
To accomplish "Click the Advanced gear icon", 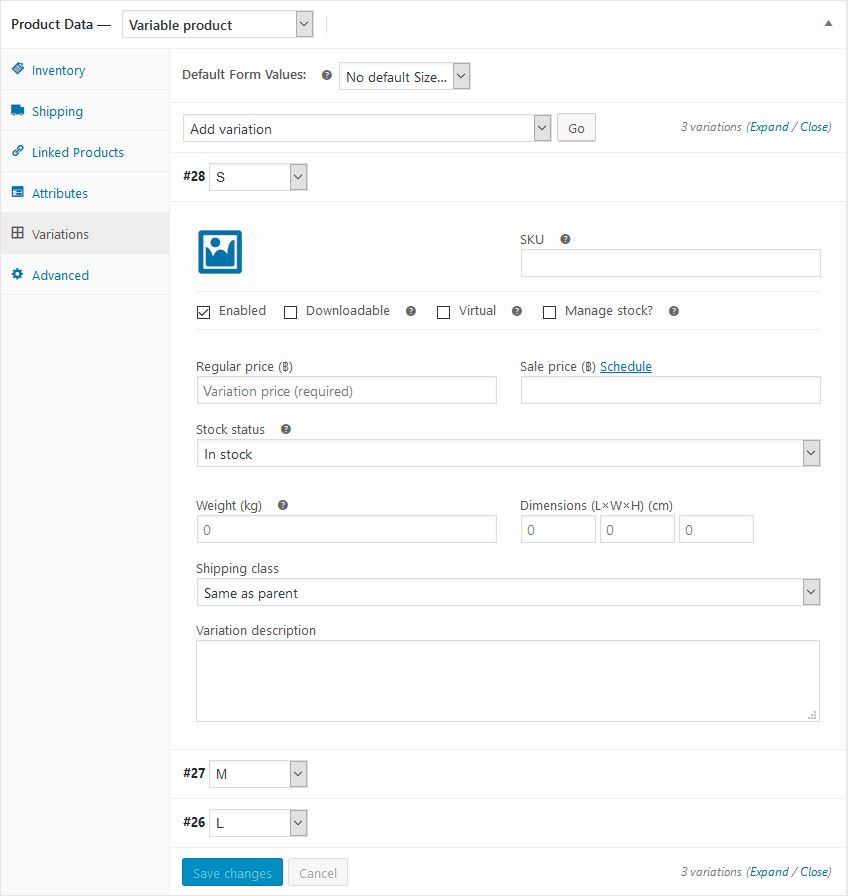I will [x=18, y=274].
